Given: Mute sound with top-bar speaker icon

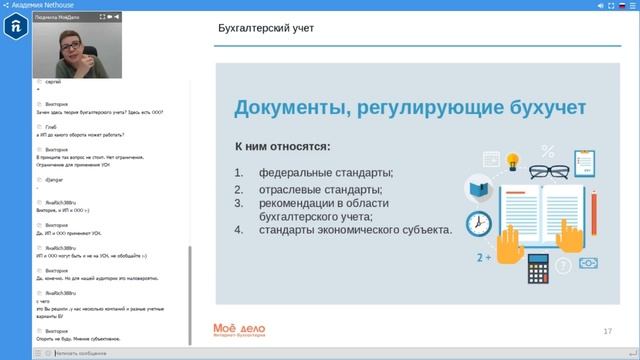Looking at the screenshot, I should pyautogui.click(x=600, y=6).
